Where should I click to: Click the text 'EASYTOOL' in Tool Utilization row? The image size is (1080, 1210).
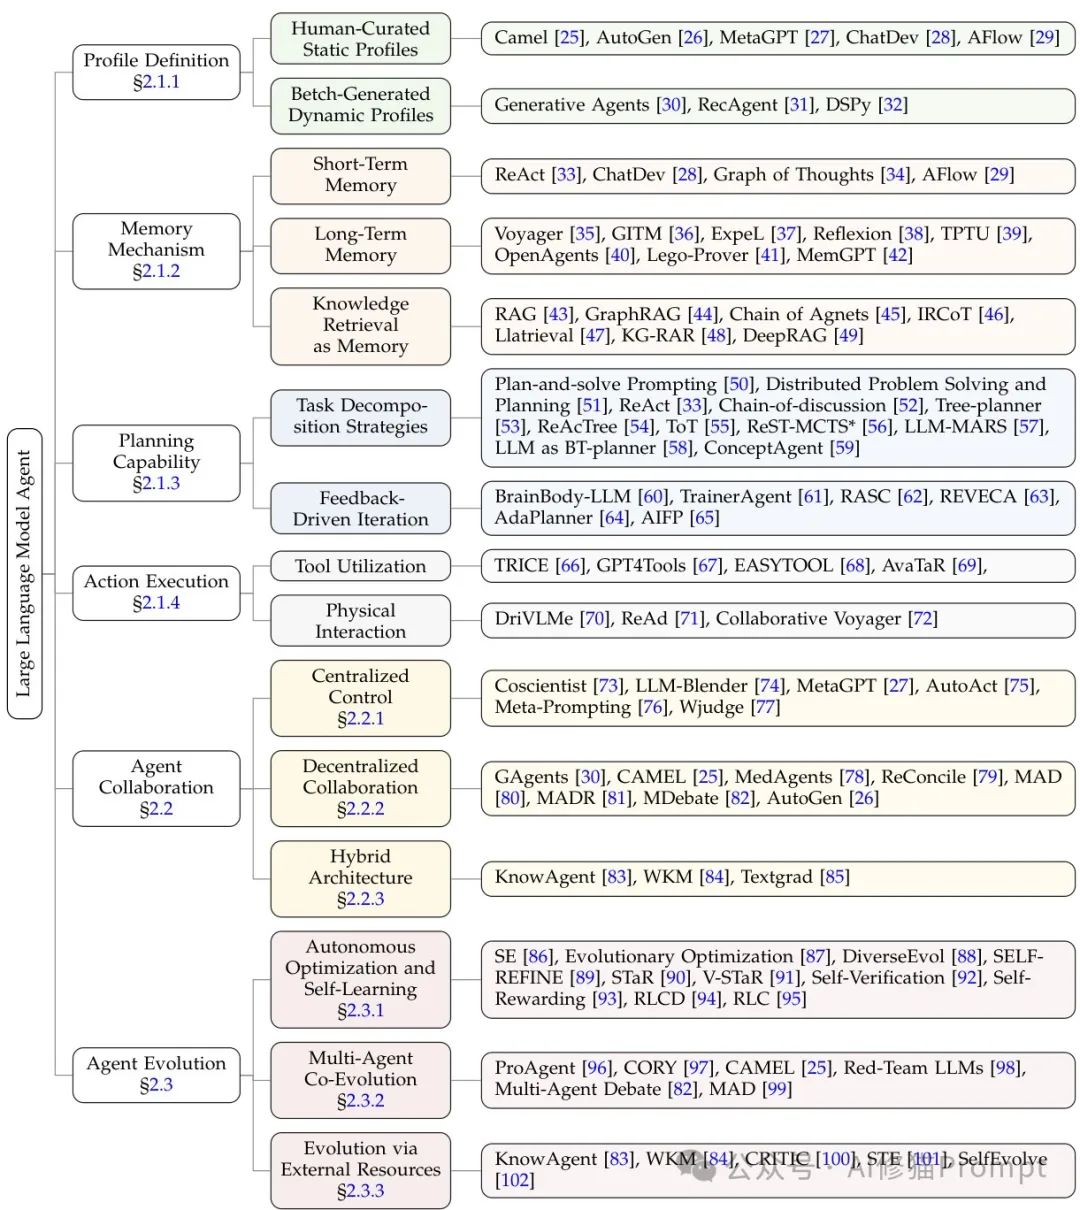[784, 566]
